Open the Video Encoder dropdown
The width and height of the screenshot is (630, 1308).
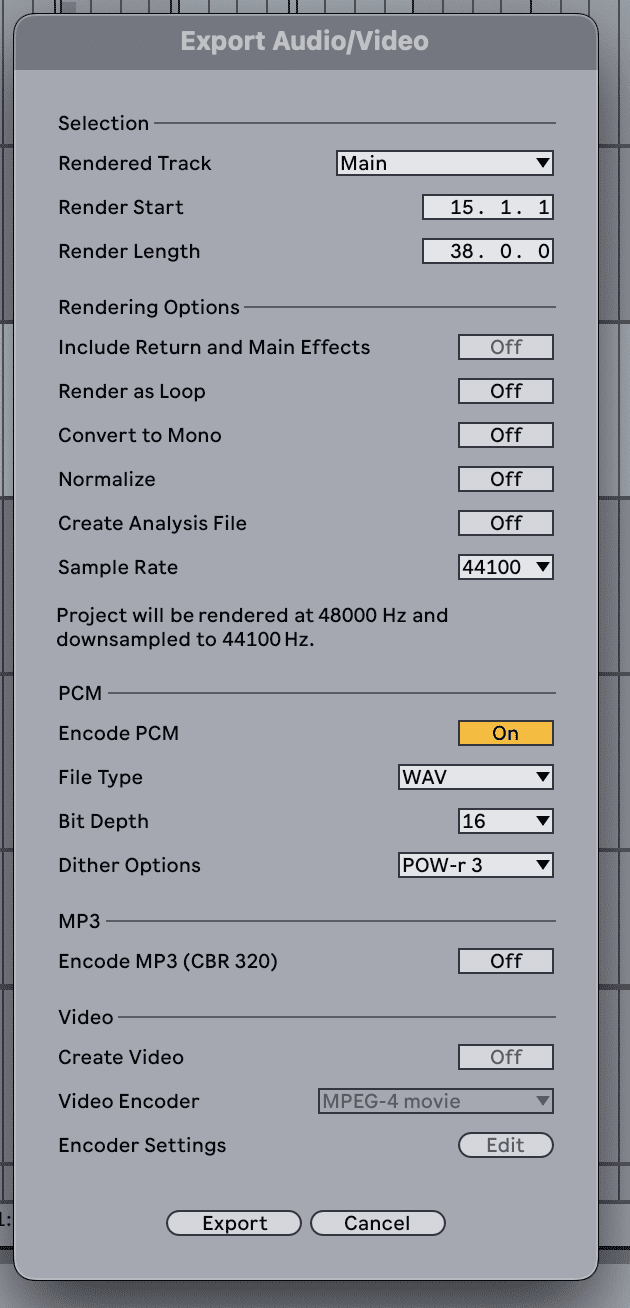435,1101
